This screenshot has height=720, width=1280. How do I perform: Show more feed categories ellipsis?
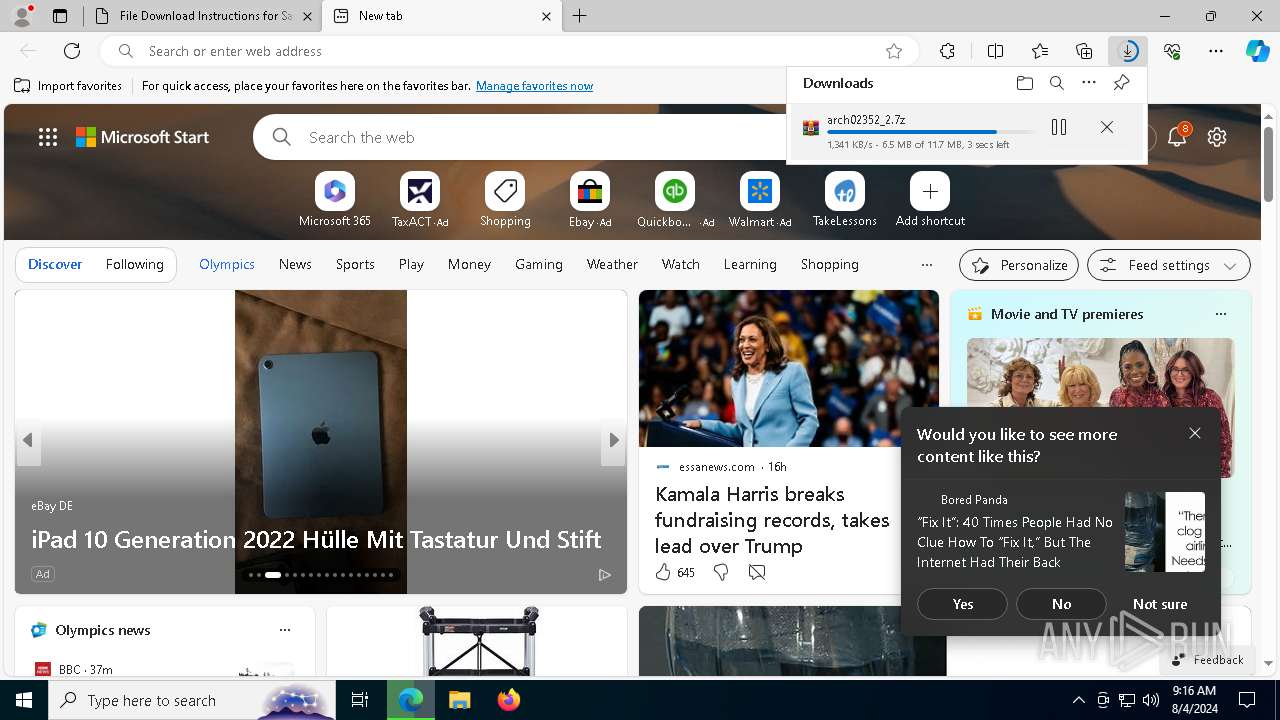926,265
